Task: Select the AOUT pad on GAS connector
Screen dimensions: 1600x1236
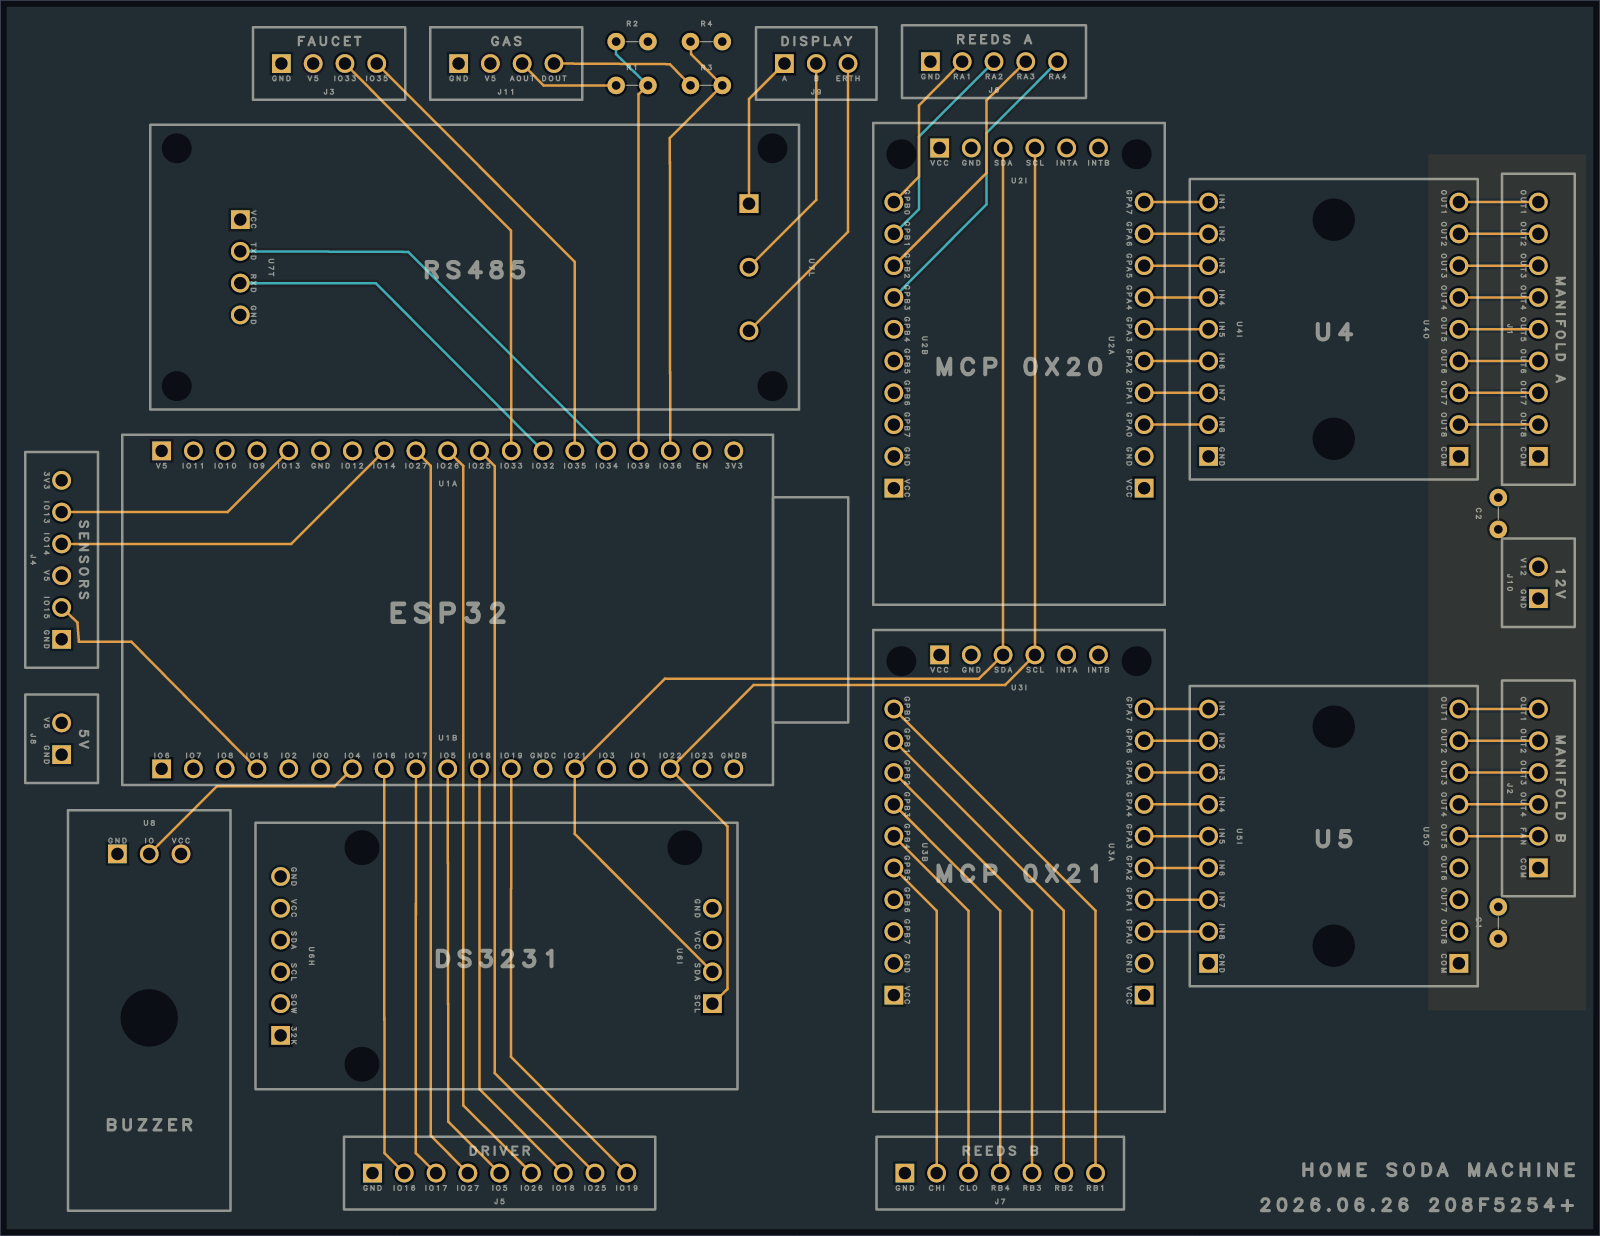Action: click(522, 63)
